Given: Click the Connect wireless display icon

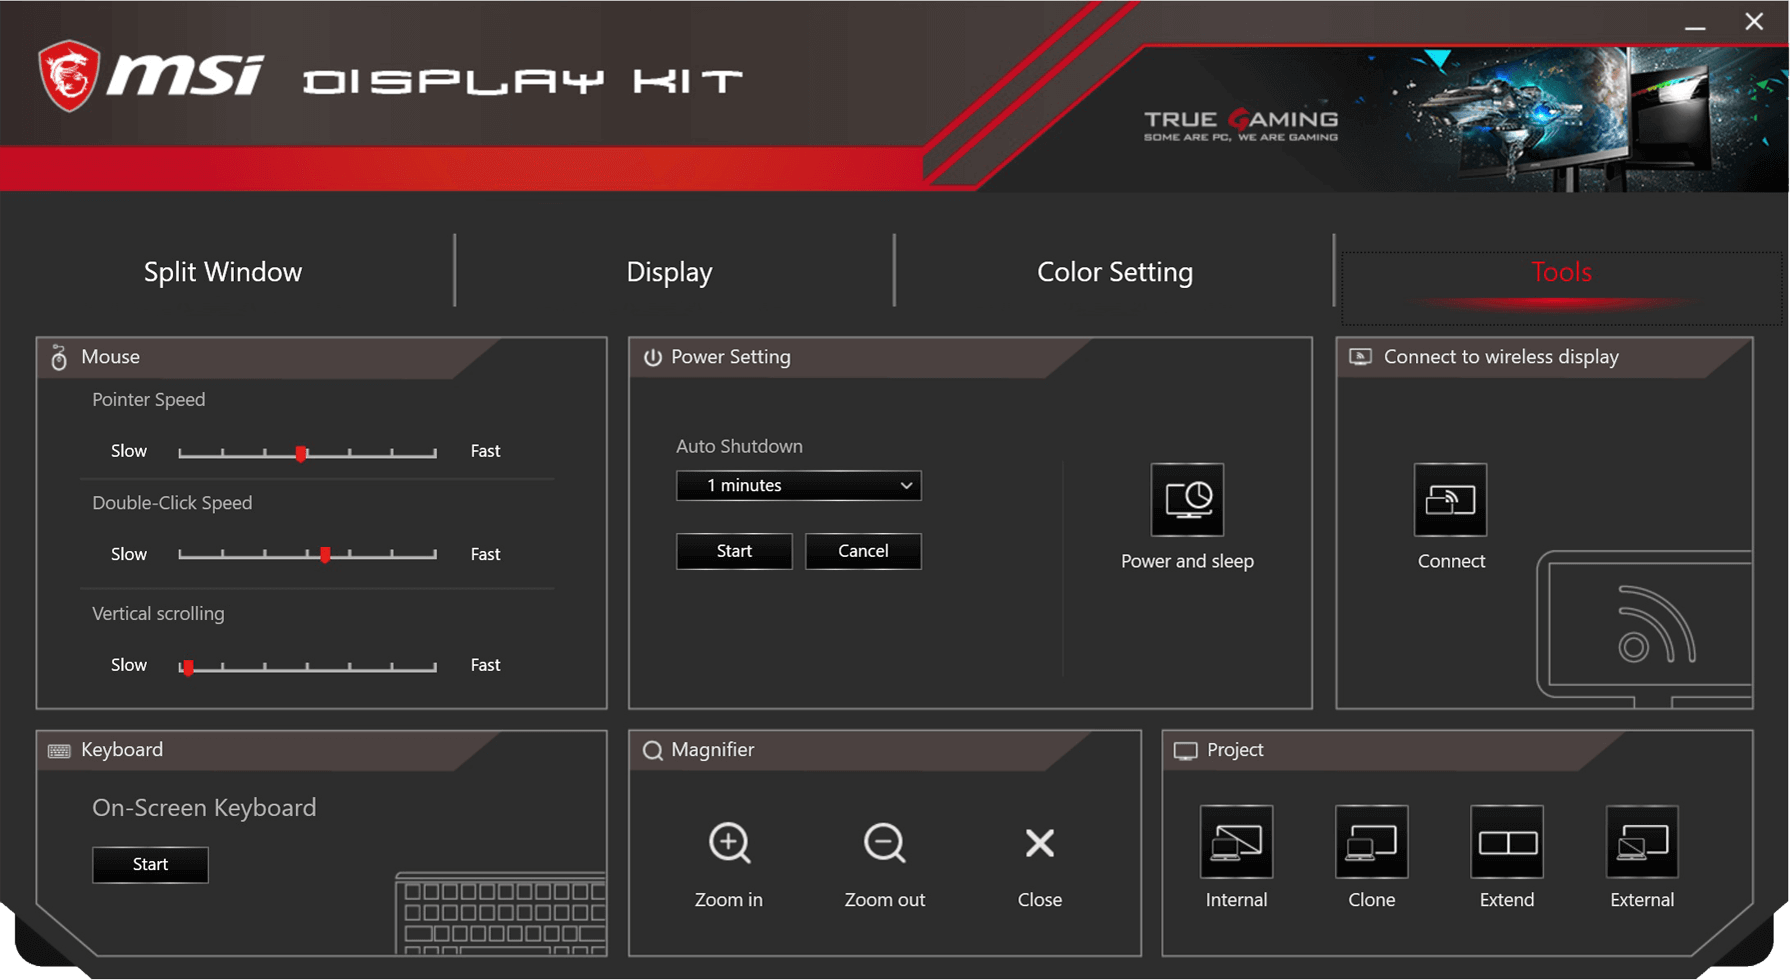Looking at the screenshot, I should click(x=1450, y=499).
